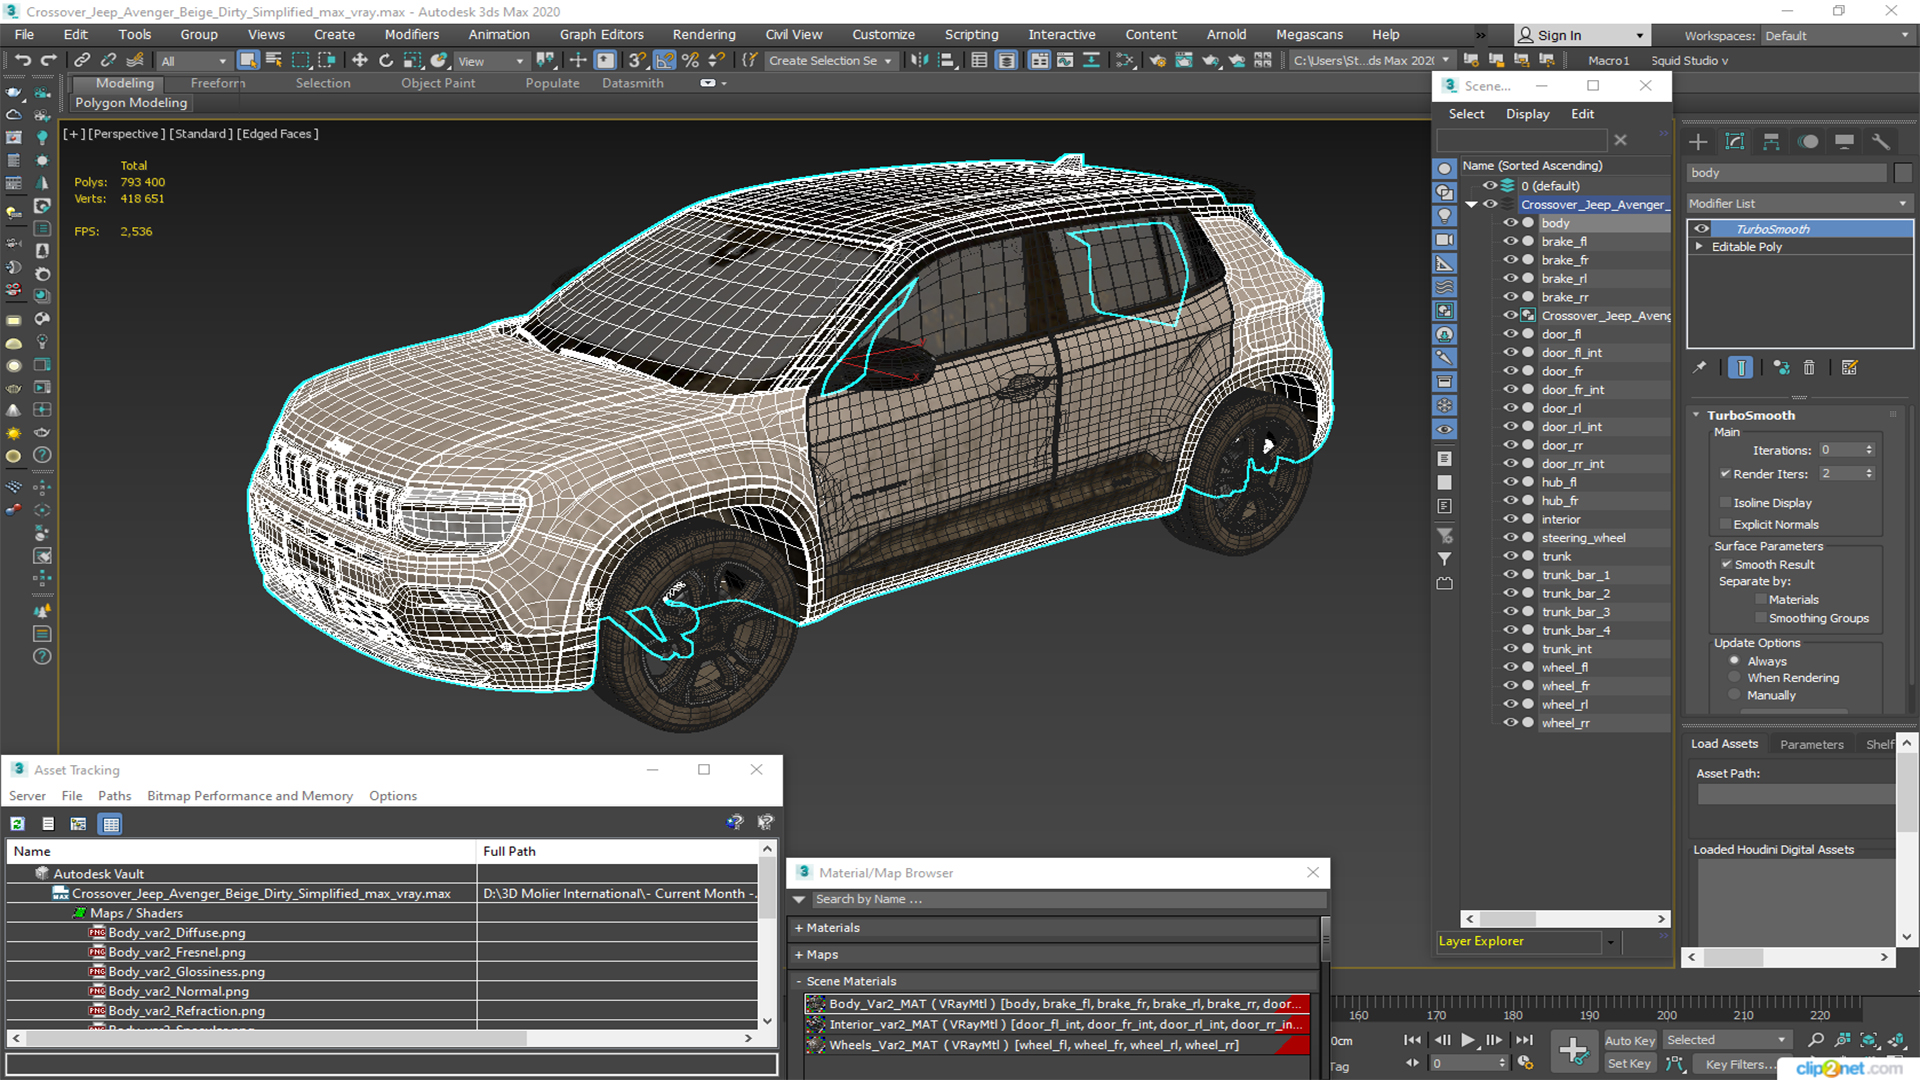
Task: Click the Pin Stack icon
Action: (x=1699, y=368)
